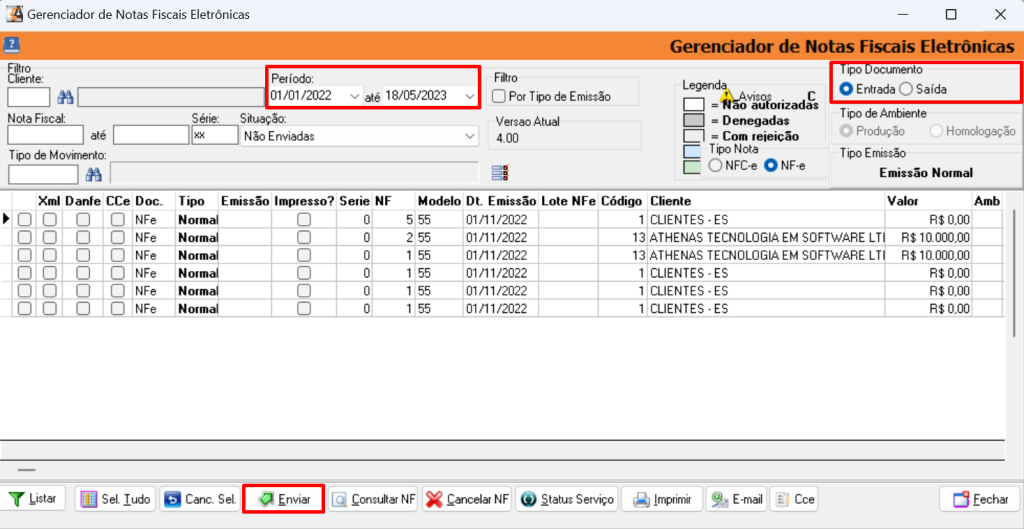Tick the Xml checkbox in the NF 2 row
This screenshot has width=1024, height=529.
click(49, 238)
